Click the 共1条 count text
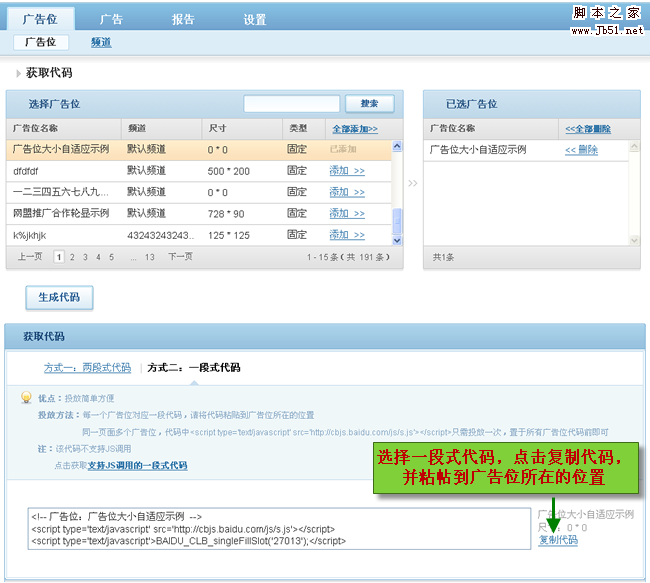This screenshot has height=583, width=650. [x=443, y=257]
